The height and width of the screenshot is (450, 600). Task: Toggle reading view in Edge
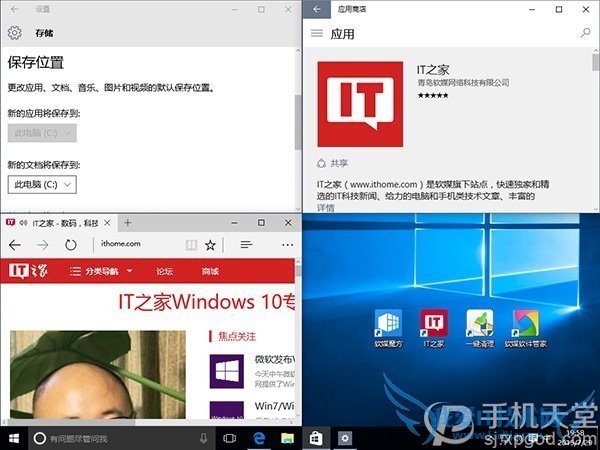click(191, 245)
